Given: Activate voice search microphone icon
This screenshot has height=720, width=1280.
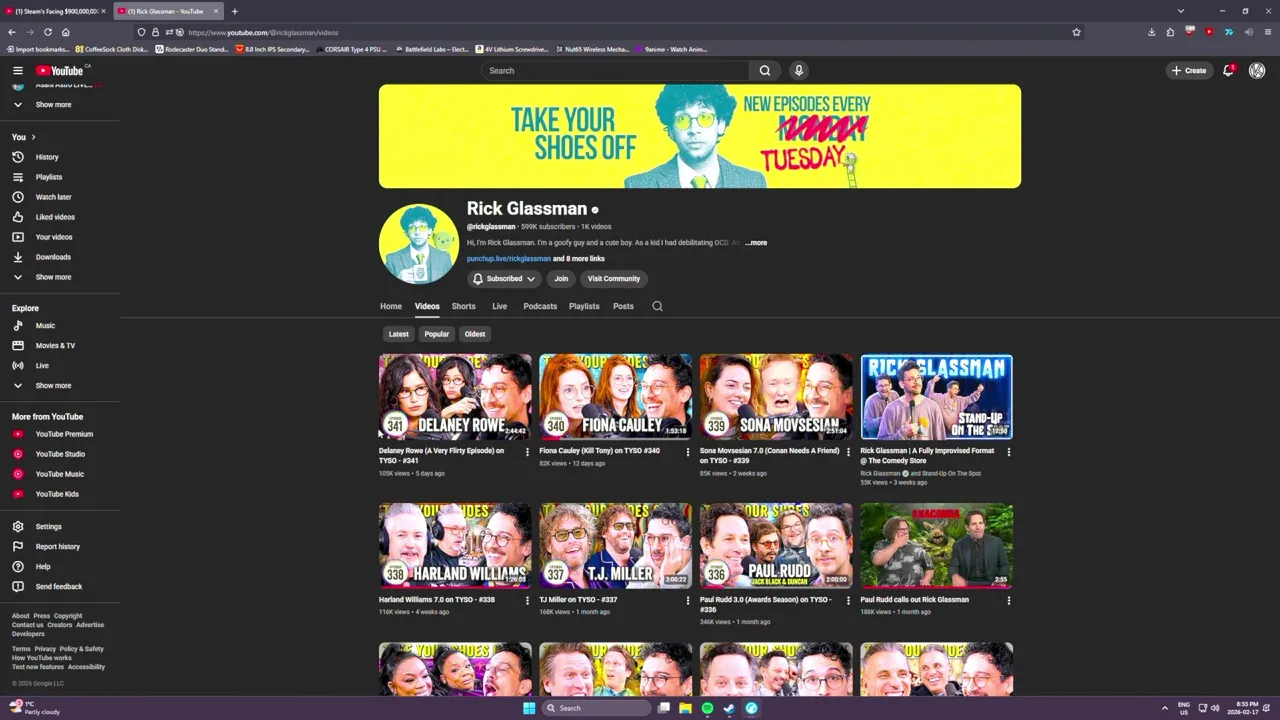Looking at the screenshot, I should point(798,70).
